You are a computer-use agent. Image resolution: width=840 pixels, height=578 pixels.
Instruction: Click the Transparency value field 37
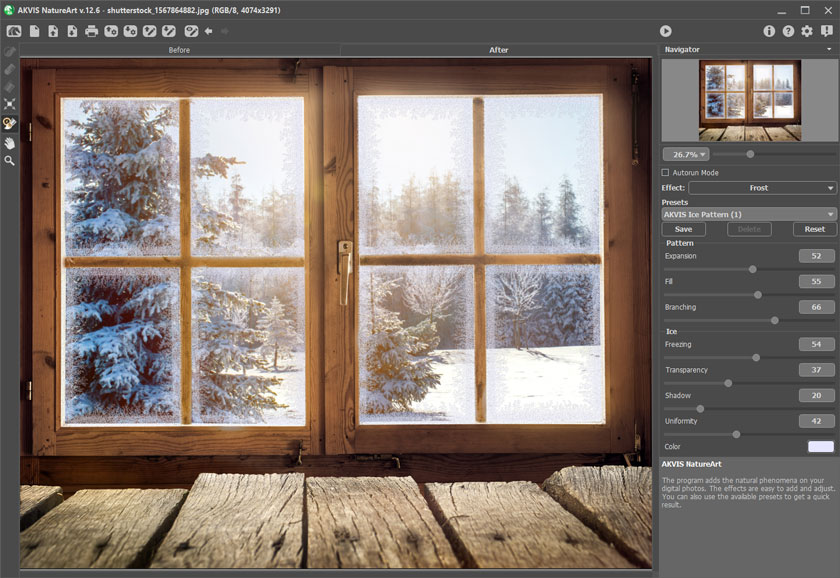(x=816, y=370)
